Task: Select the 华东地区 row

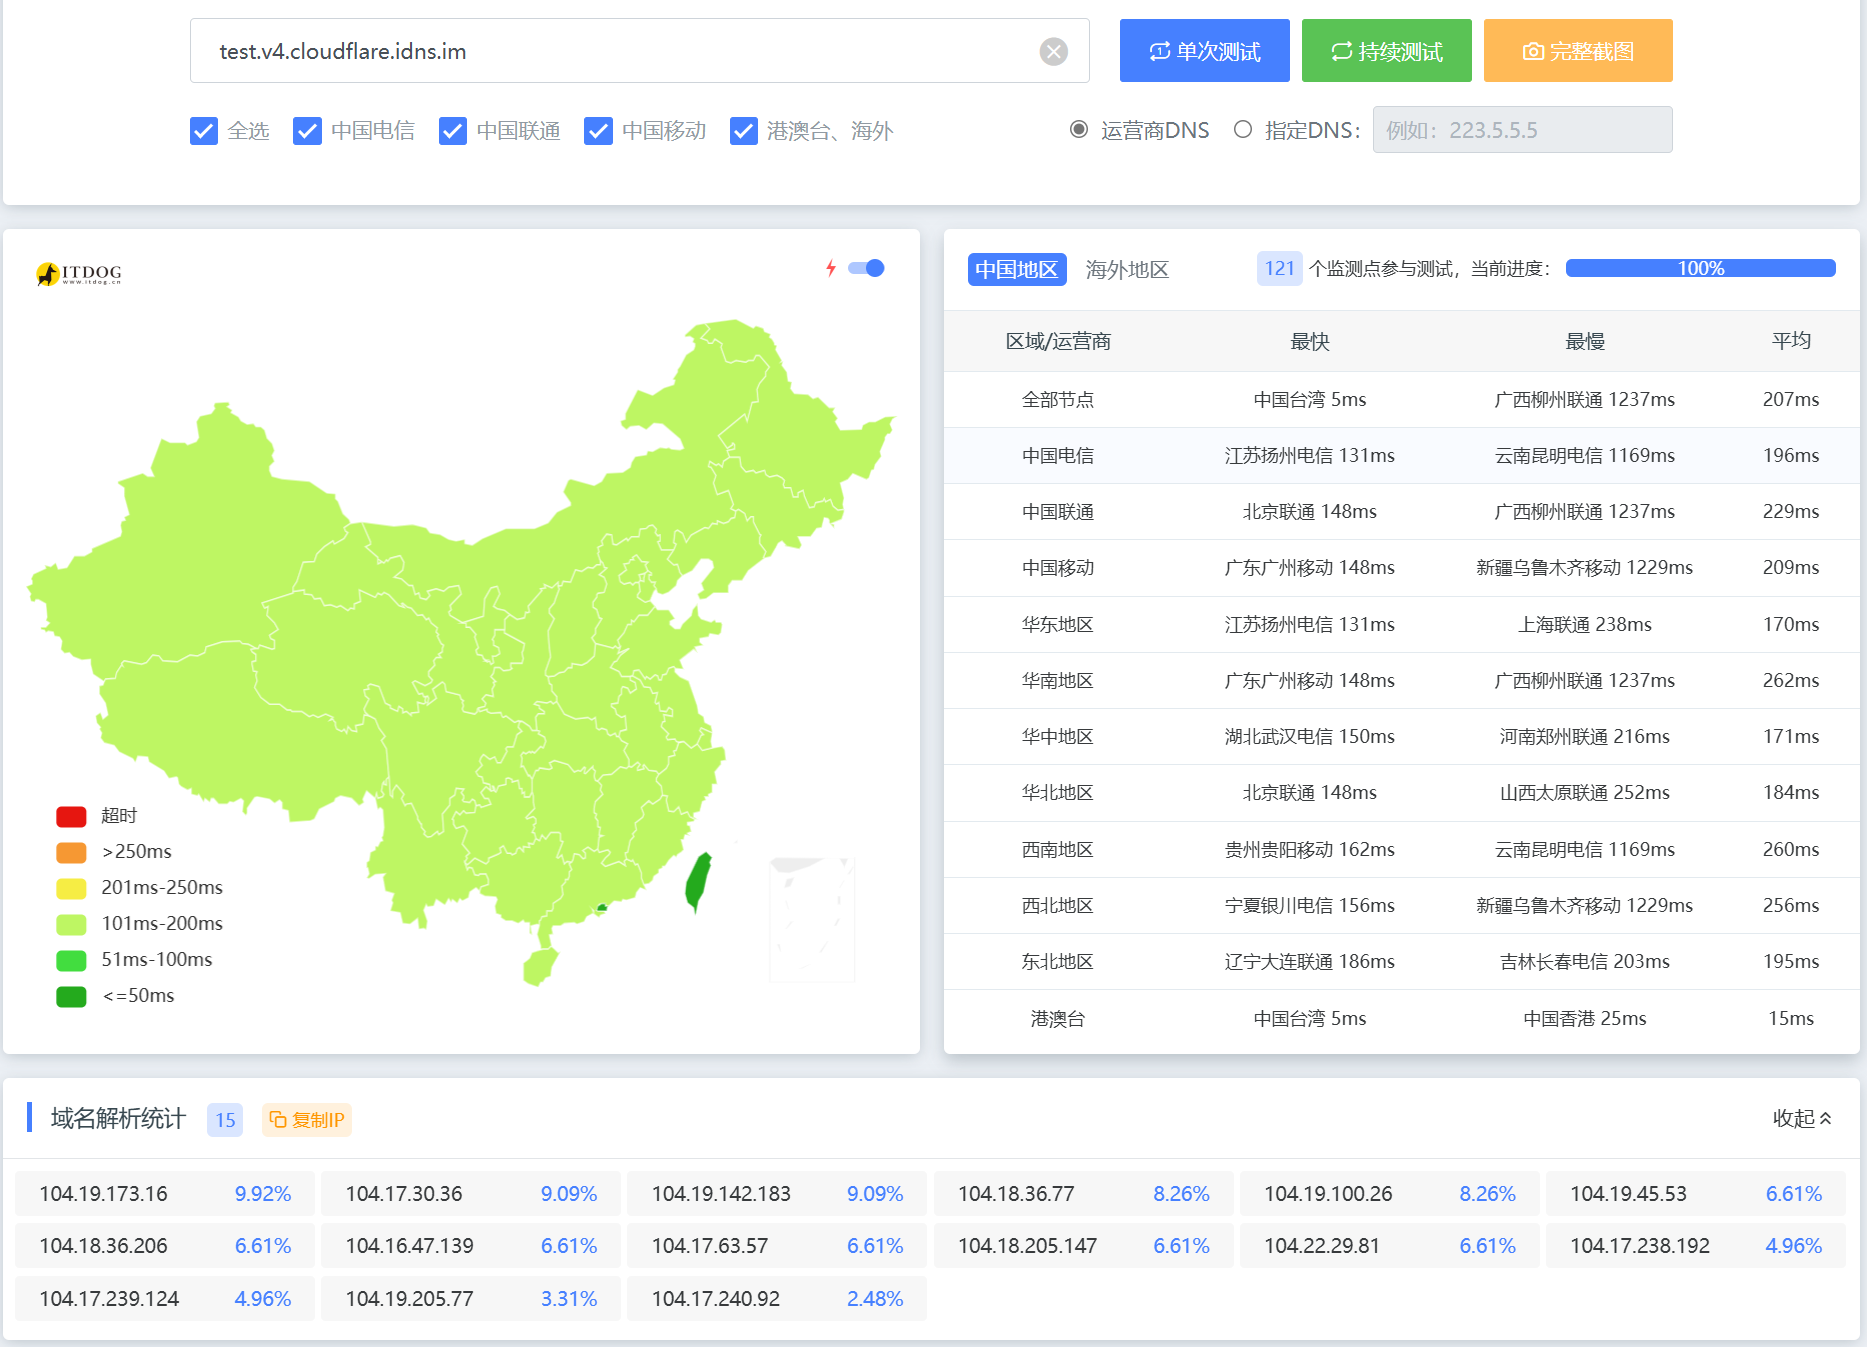Action: pyautogui.click(x=1401, y=624)
